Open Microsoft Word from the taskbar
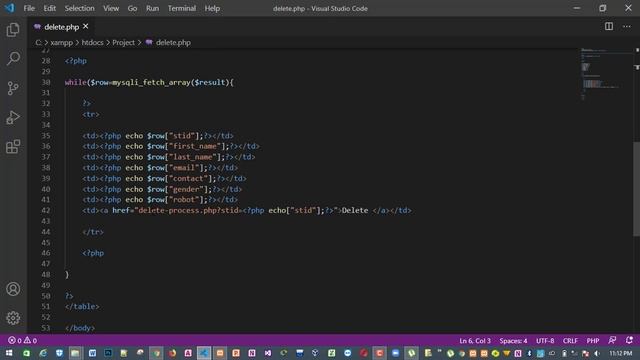 (92, 353)
